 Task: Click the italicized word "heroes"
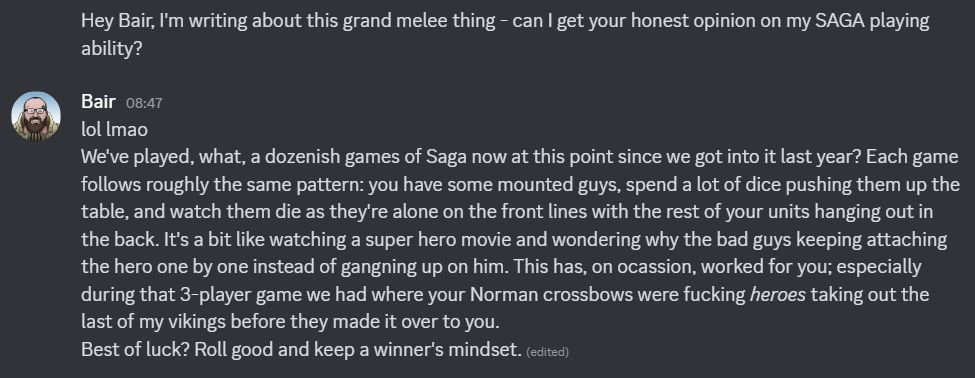click(x=777, y=294)
